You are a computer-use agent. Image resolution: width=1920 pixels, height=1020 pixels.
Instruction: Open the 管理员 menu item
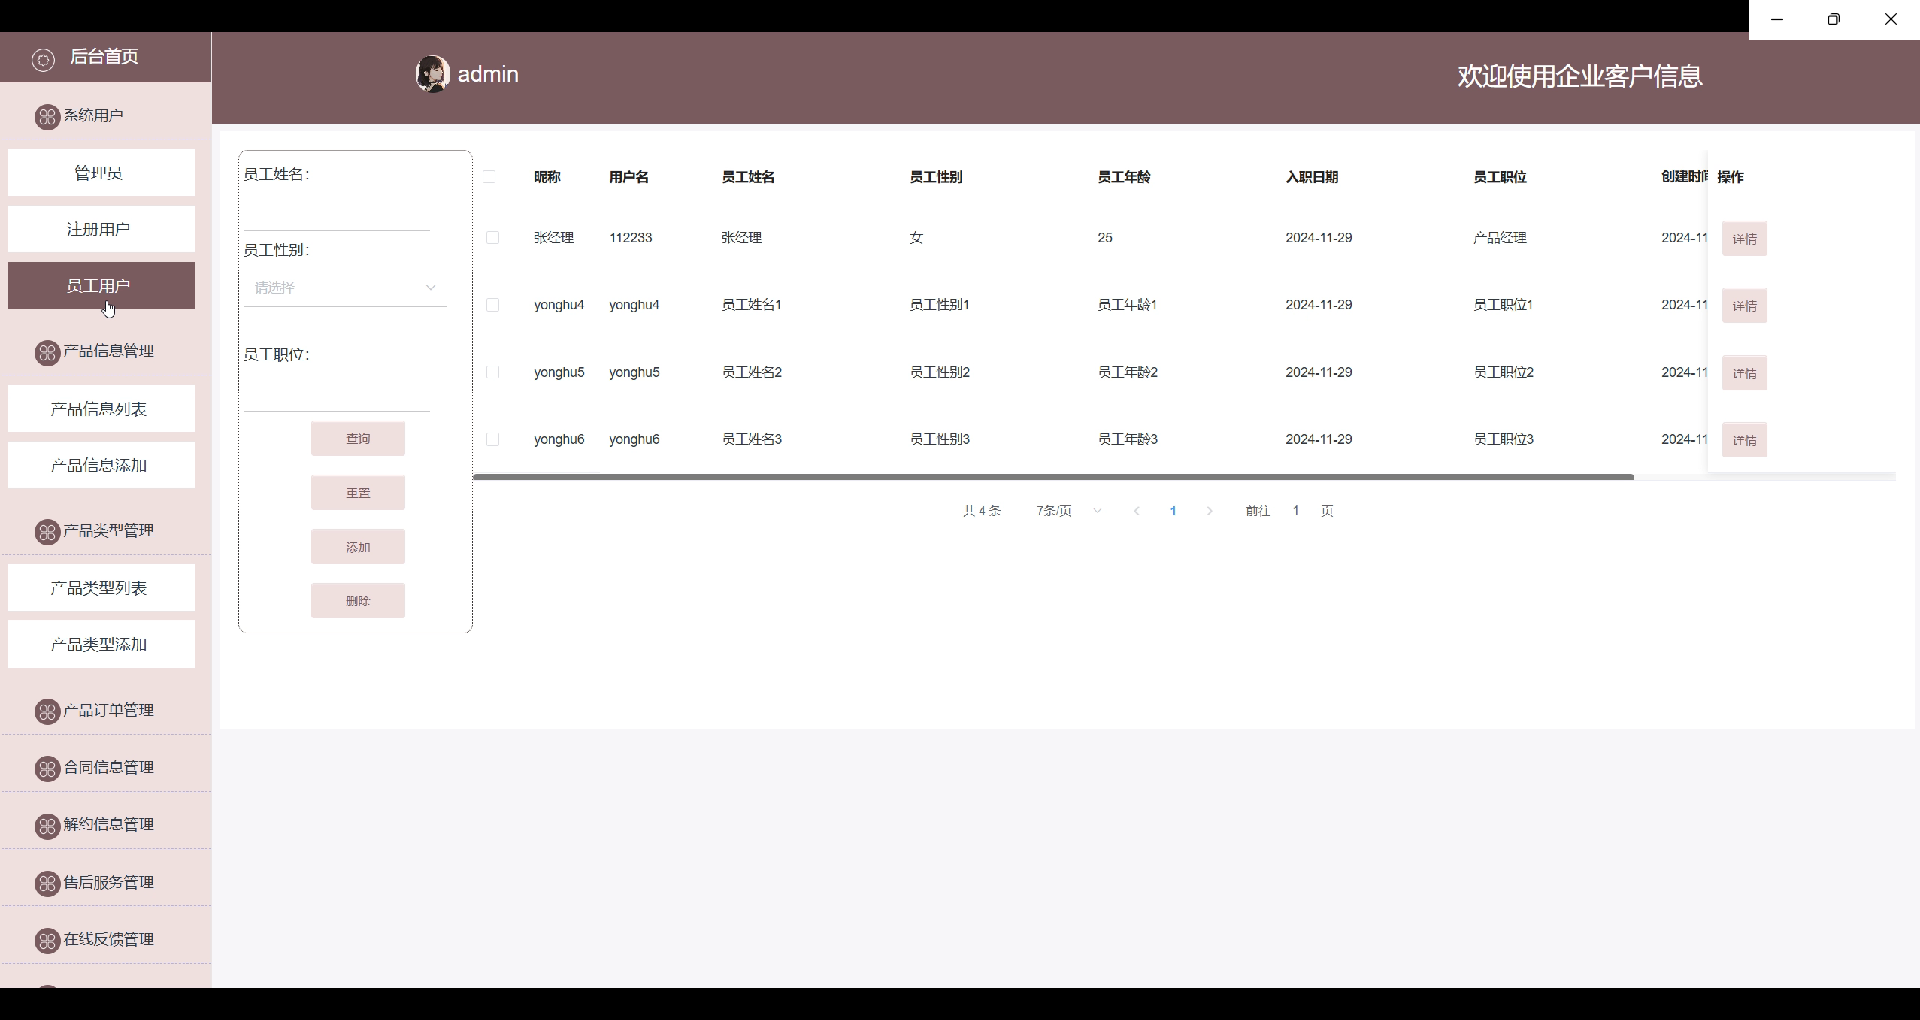click(101, 173)
